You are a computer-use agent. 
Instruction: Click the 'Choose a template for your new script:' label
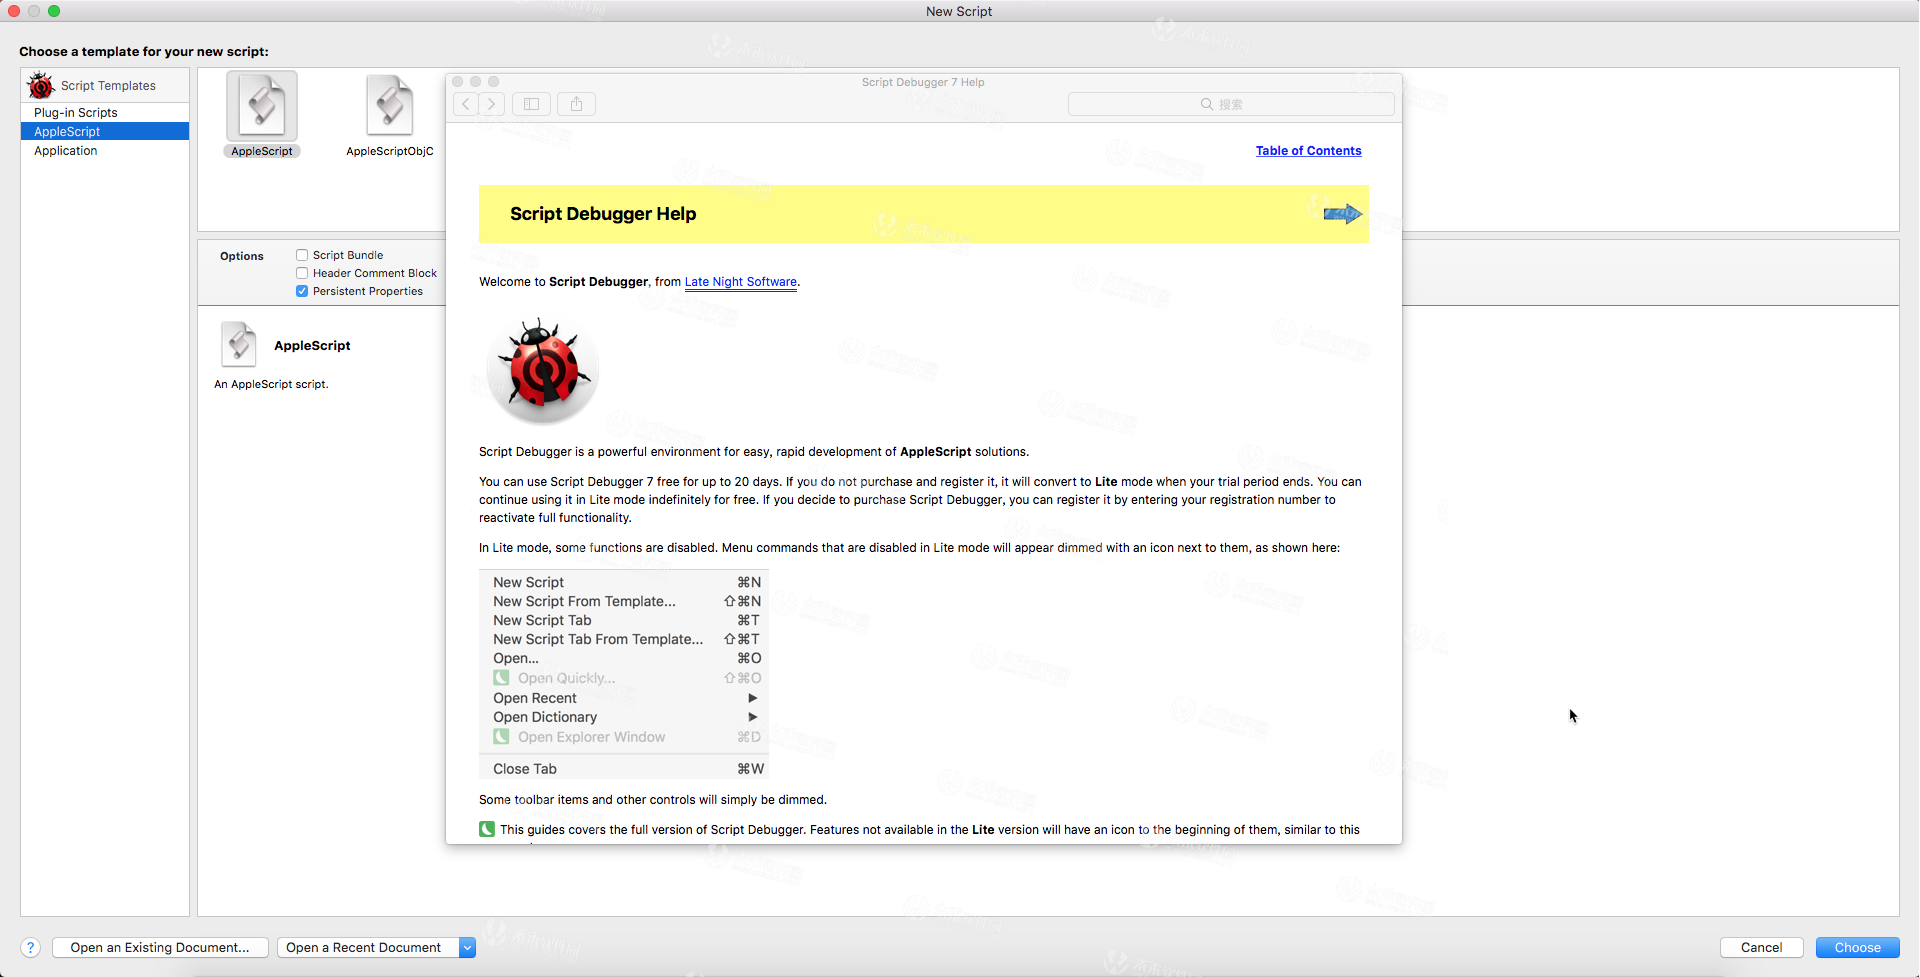pyautogui.click(x=144, y=52)
